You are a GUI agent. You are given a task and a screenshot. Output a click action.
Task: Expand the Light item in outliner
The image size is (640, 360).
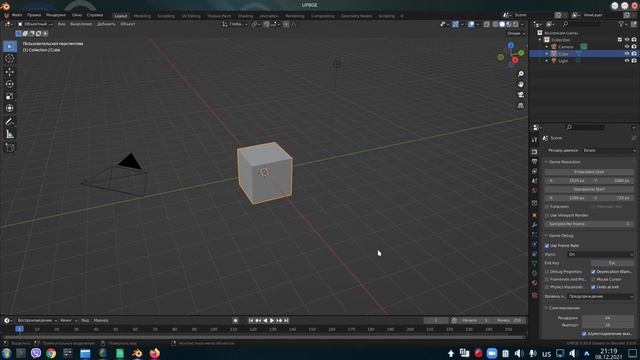[547, 61]
